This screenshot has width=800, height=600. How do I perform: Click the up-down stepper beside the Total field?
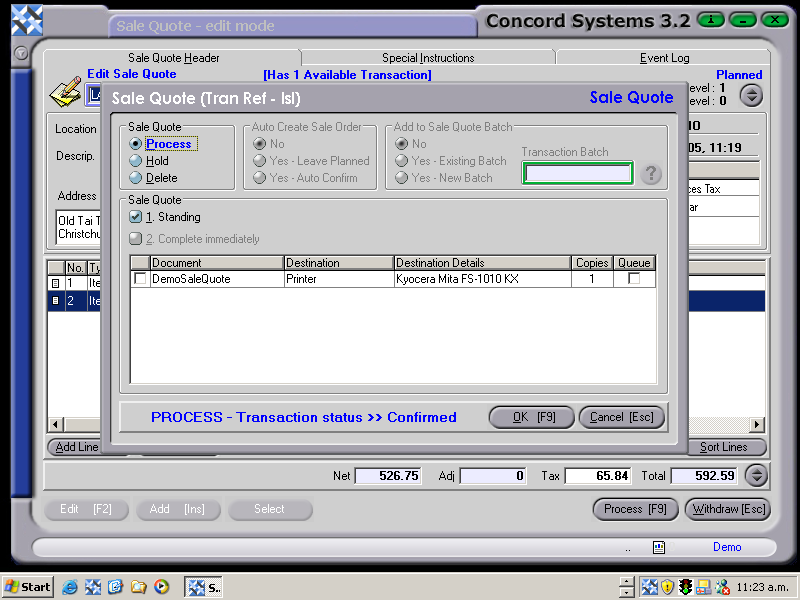coord(756,476)
